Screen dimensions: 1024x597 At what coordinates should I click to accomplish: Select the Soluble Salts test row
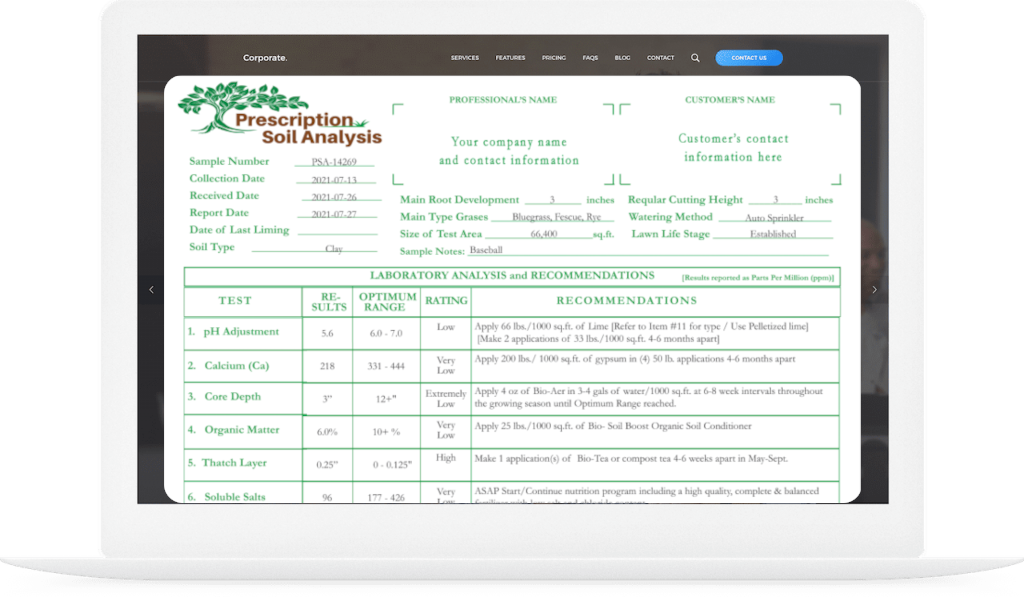[x=512, y=492]
